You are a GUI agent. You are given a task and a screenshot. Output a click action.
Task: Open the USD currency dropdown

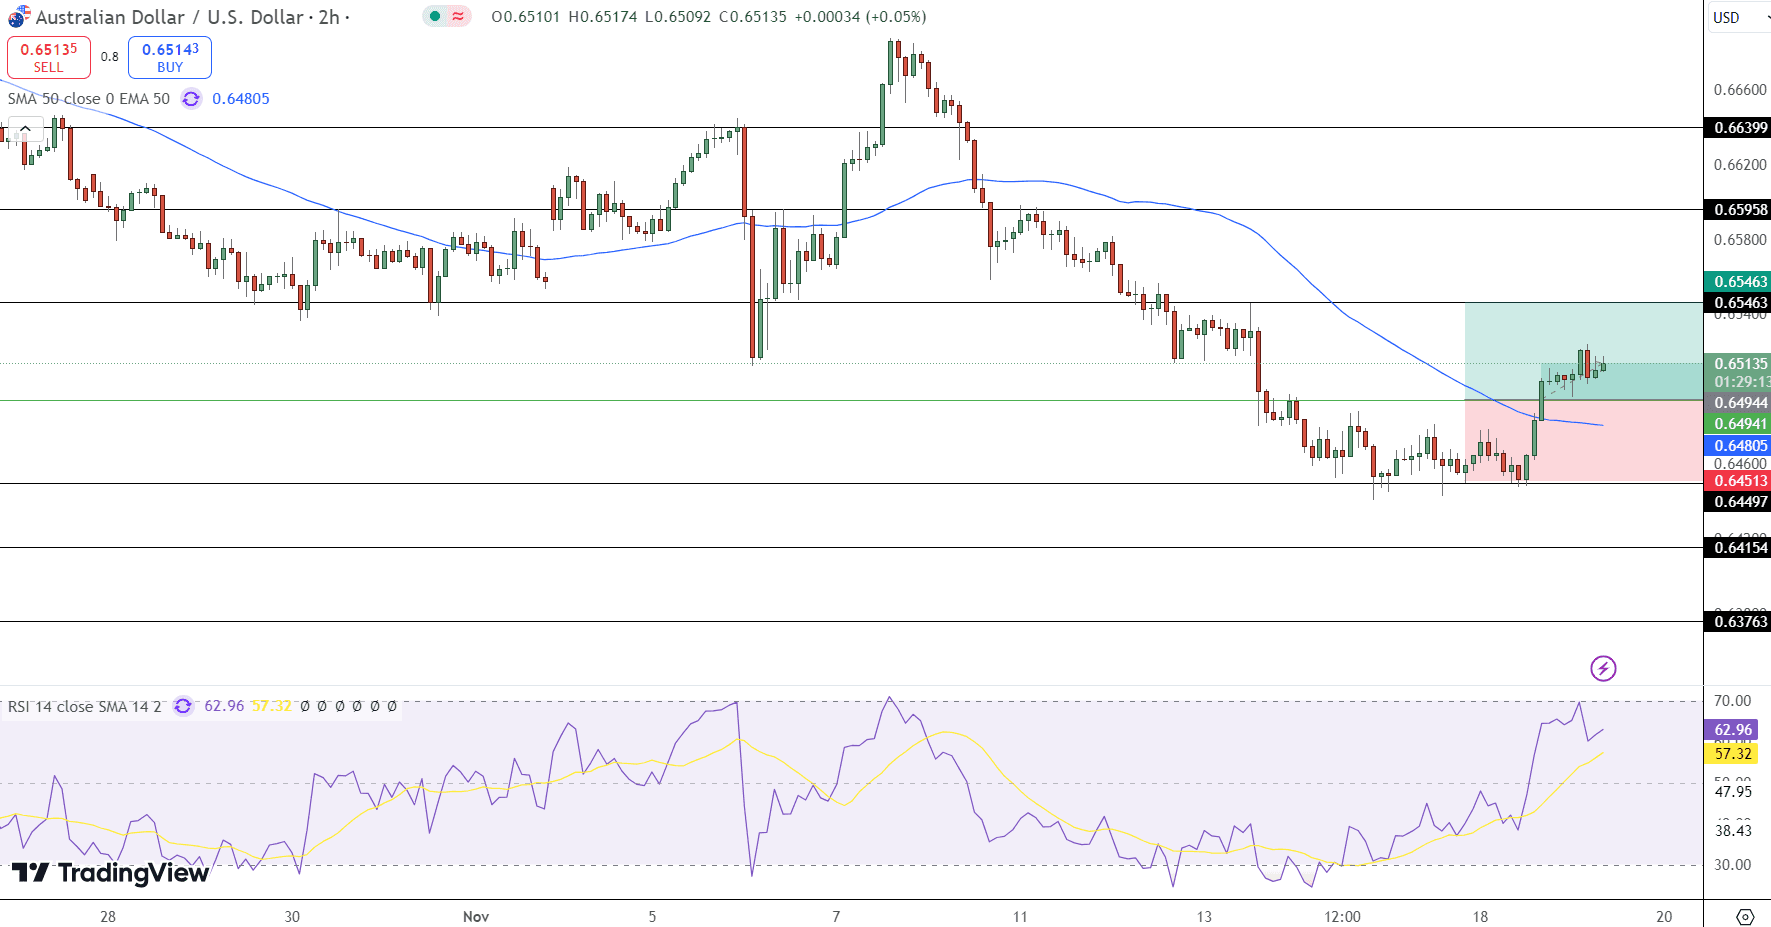click(x=1740, y=17)
